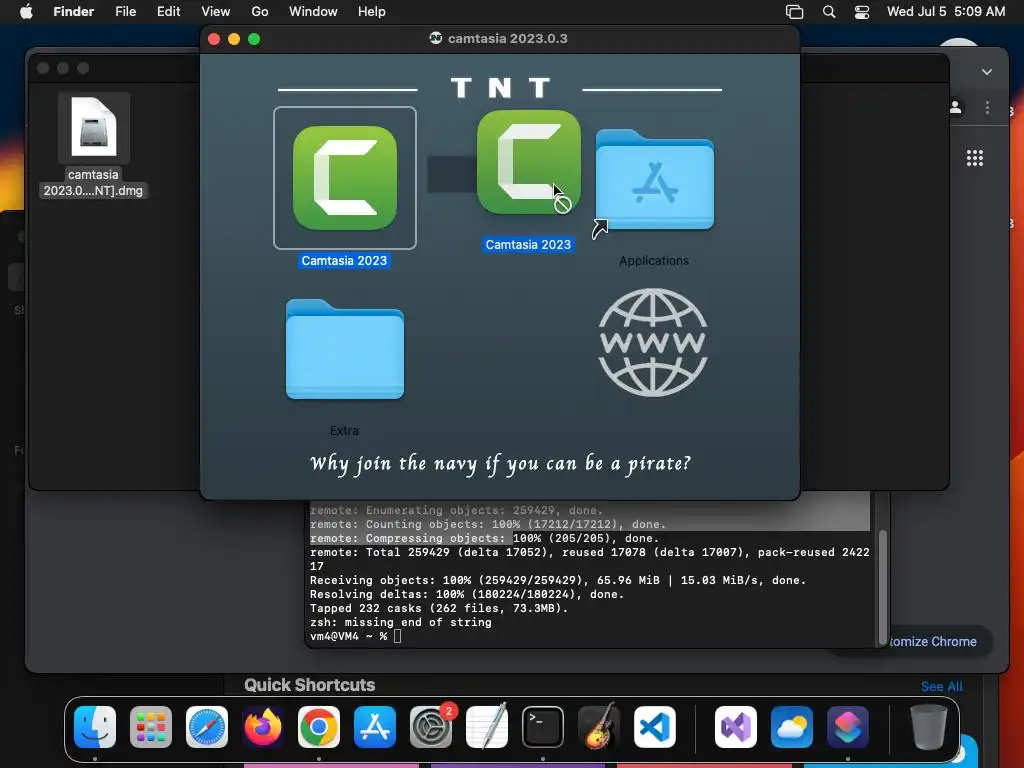Open Launchpad from the Dock

[151, 726]
